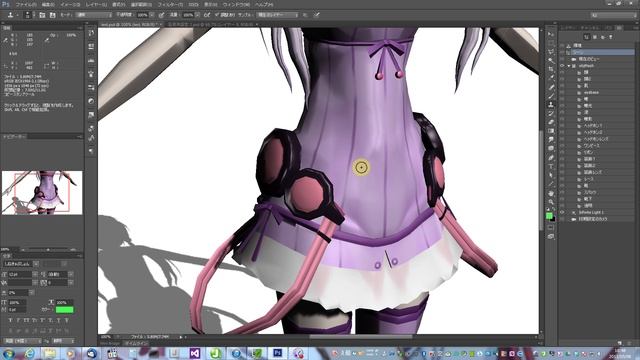Collapse the mesh group tree arrow in 3D panel

(x=569, y=66)
